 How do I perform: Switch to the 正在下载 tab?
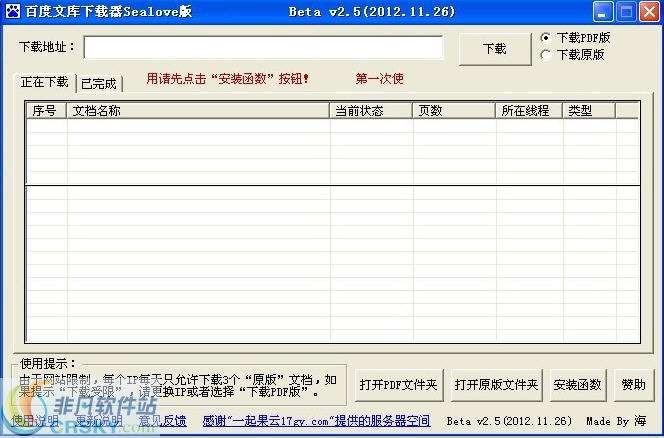point(44,82)
